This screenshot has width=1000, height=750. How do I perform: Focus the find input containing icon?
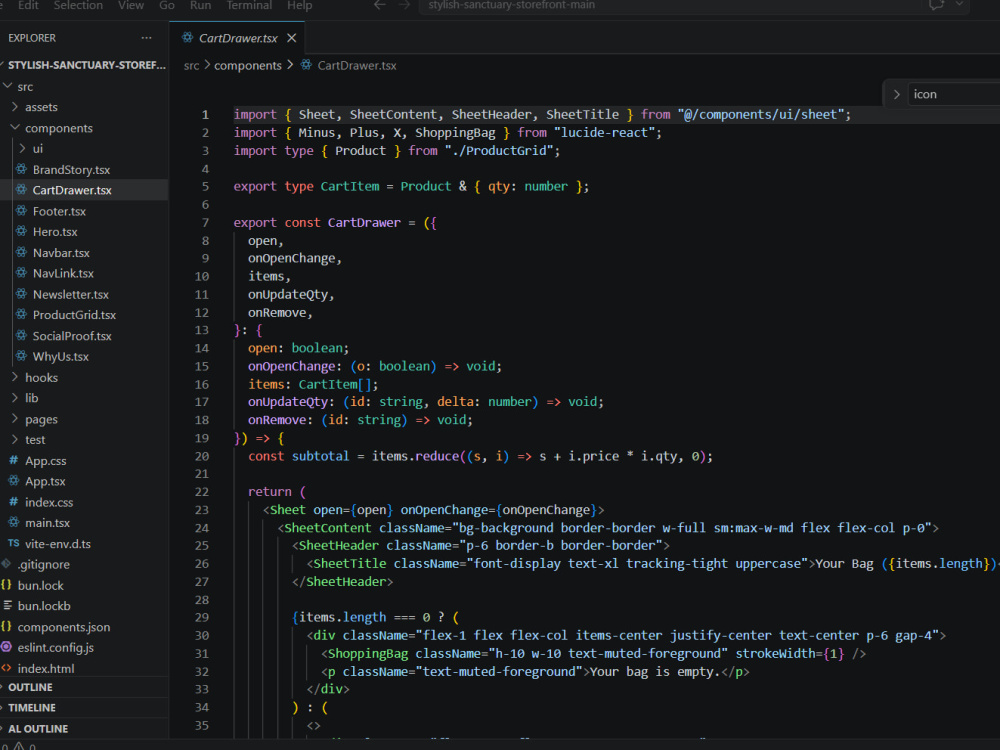click(x=953, y=94)
